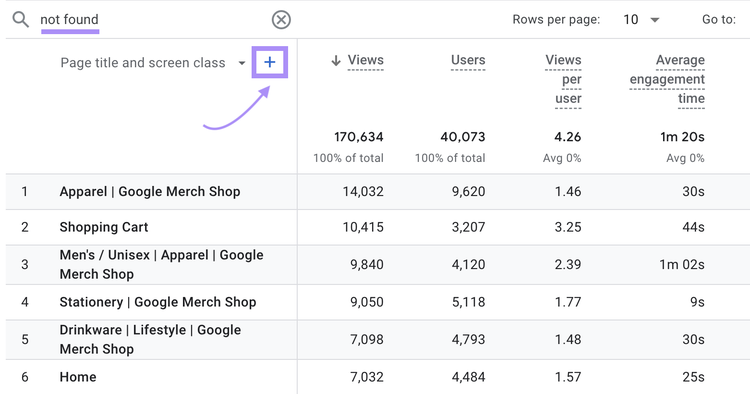Click total engagement time 1m 20s
The width and height of the screenshot is (750, 394).
point(683,137)
